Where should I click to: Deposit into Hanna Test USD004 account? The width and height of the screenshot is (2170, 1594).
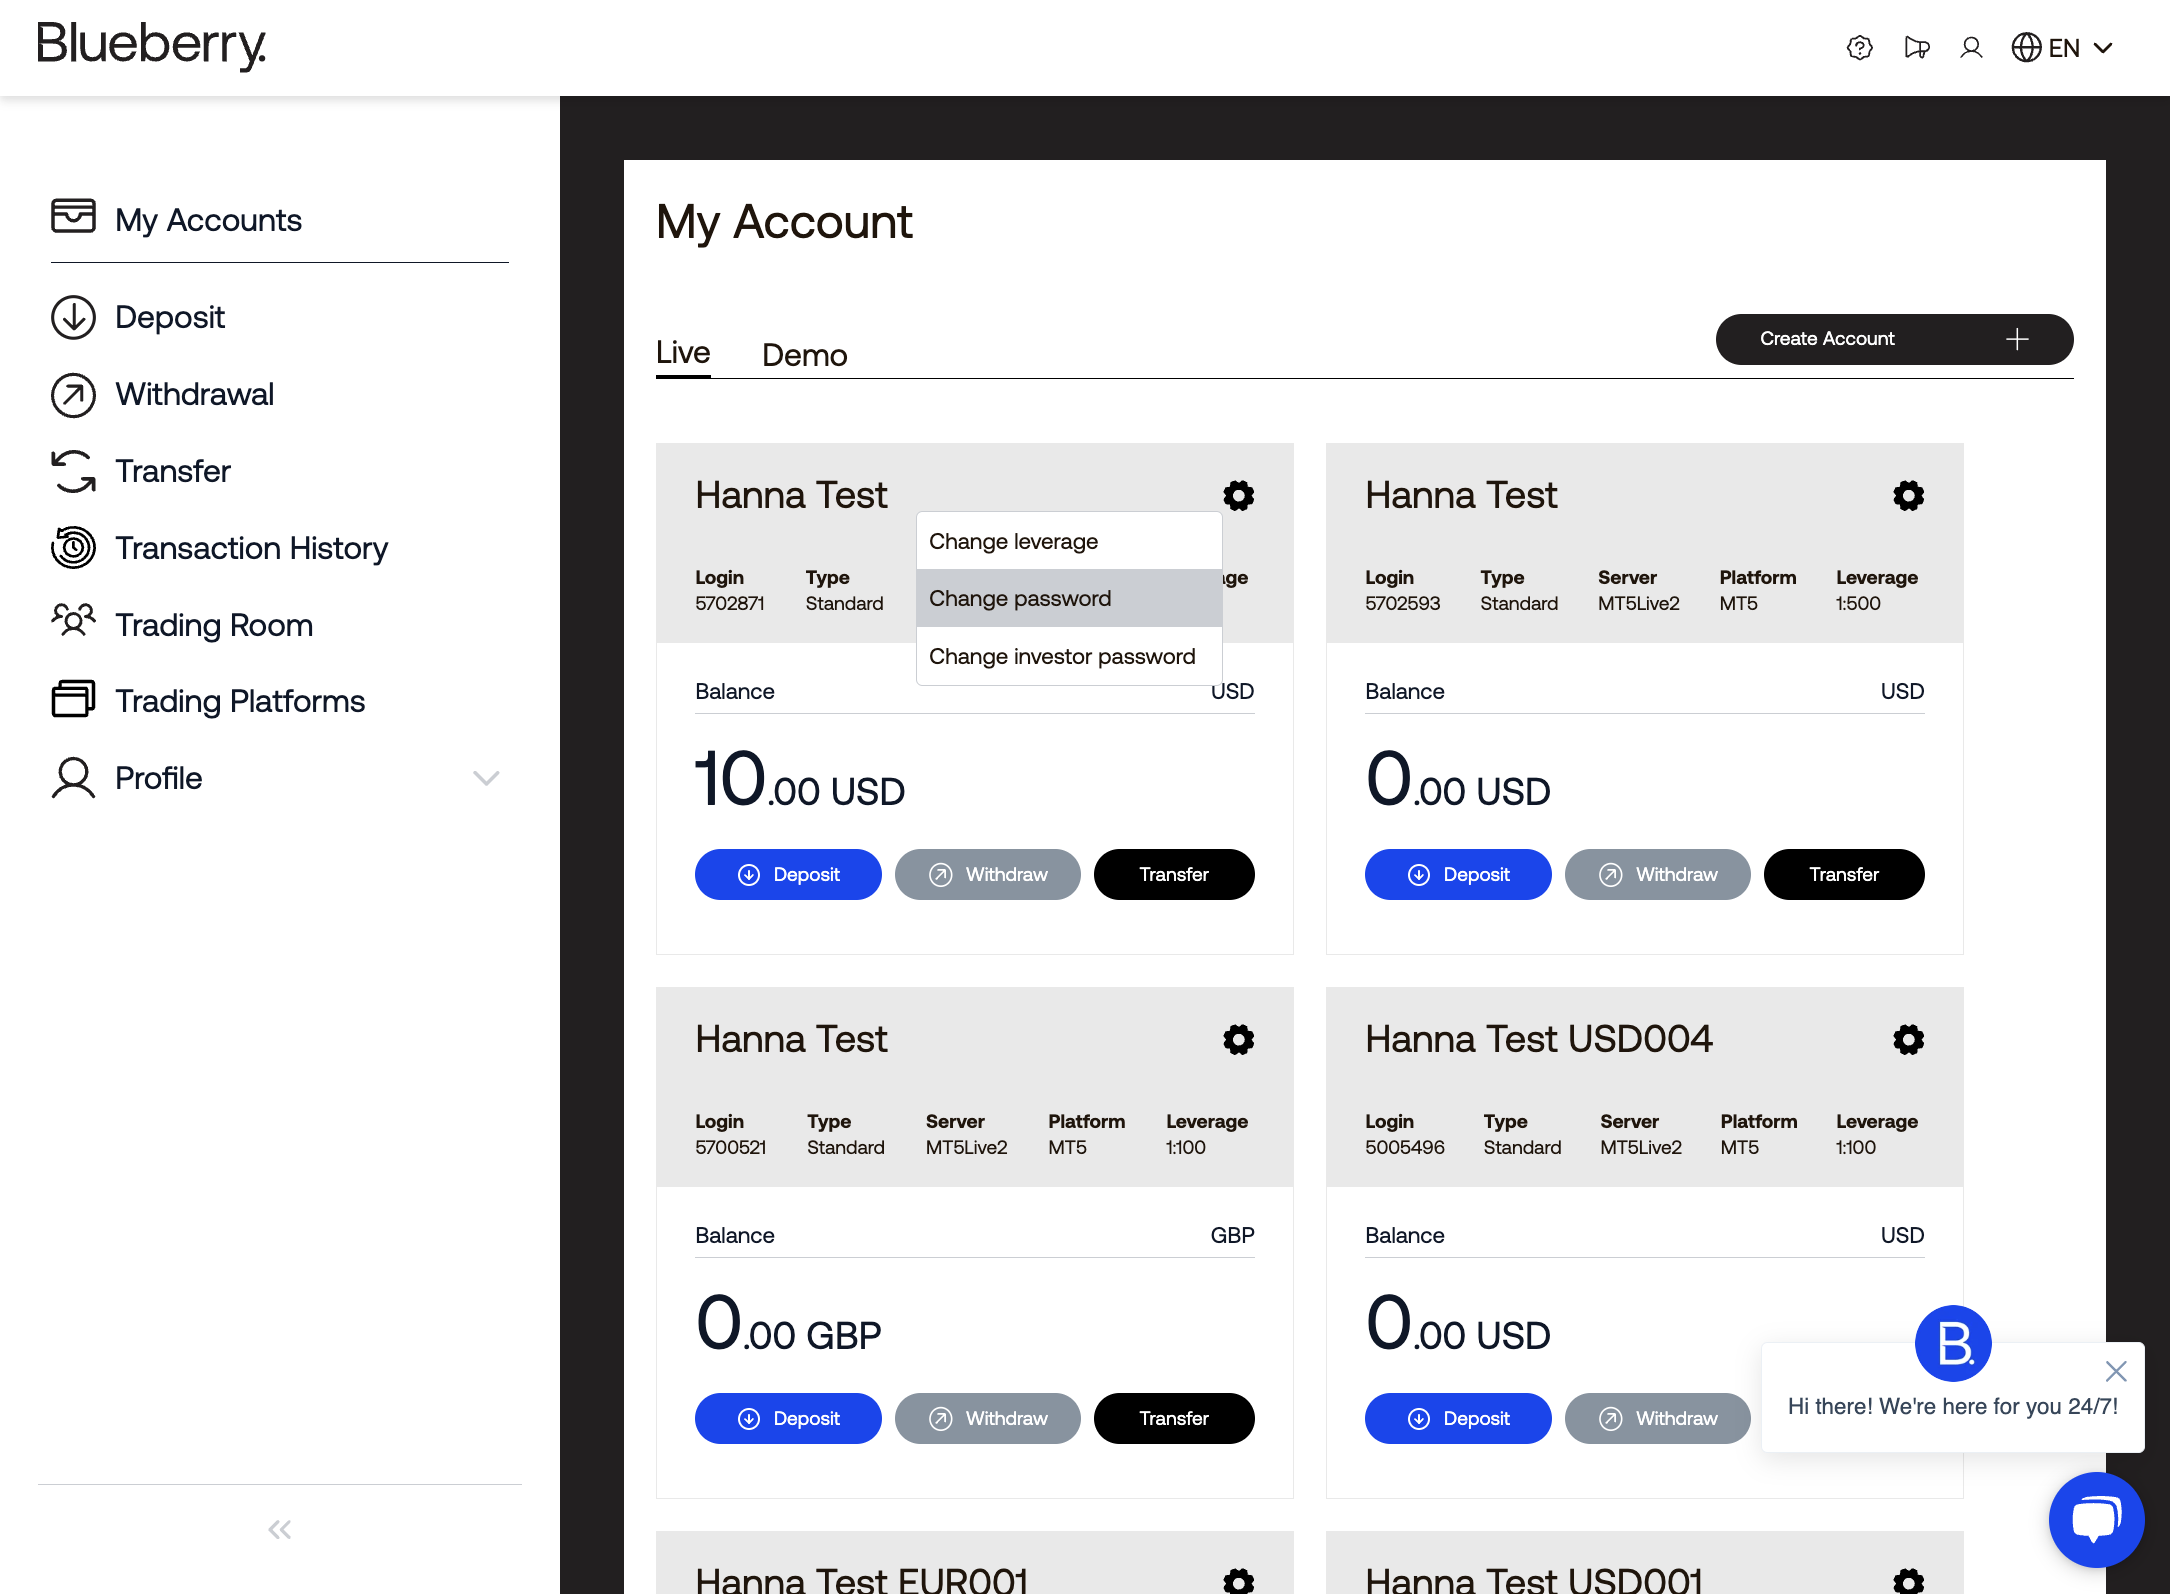pyautogui.click(x=1458, y=1418)
